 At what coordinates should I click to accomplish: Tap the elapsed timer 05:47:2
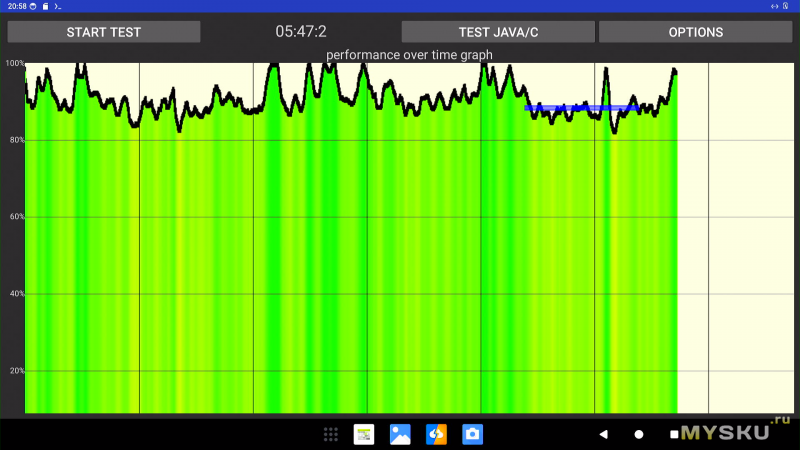click(301, 32)
